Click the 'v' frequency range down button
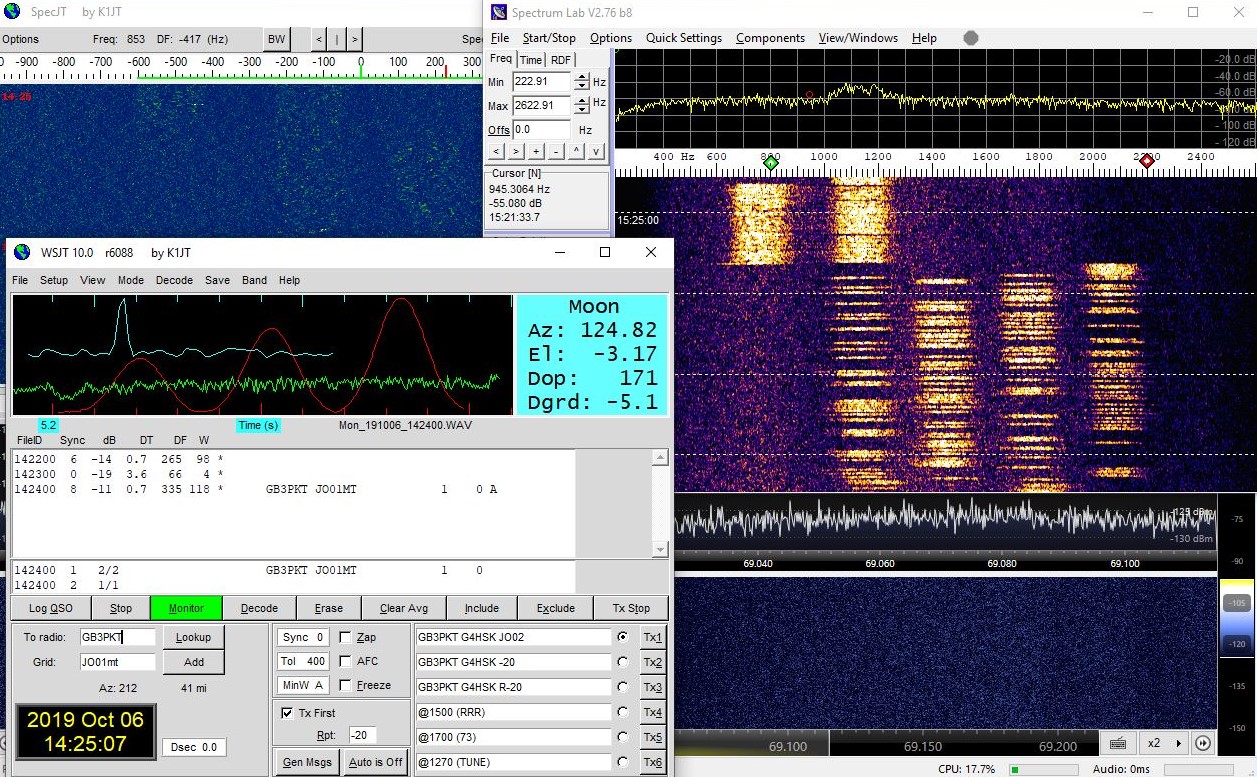 click(x=596, y=151)
